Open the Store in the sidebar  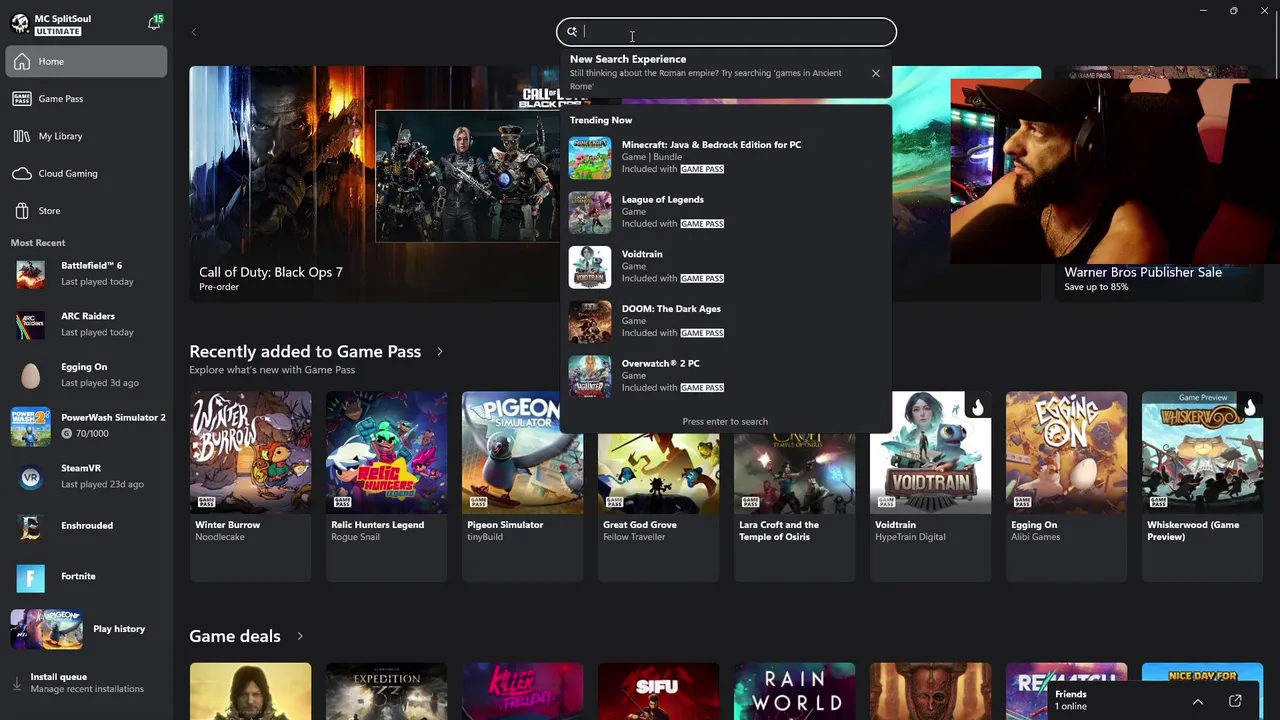tap(86, 211)
